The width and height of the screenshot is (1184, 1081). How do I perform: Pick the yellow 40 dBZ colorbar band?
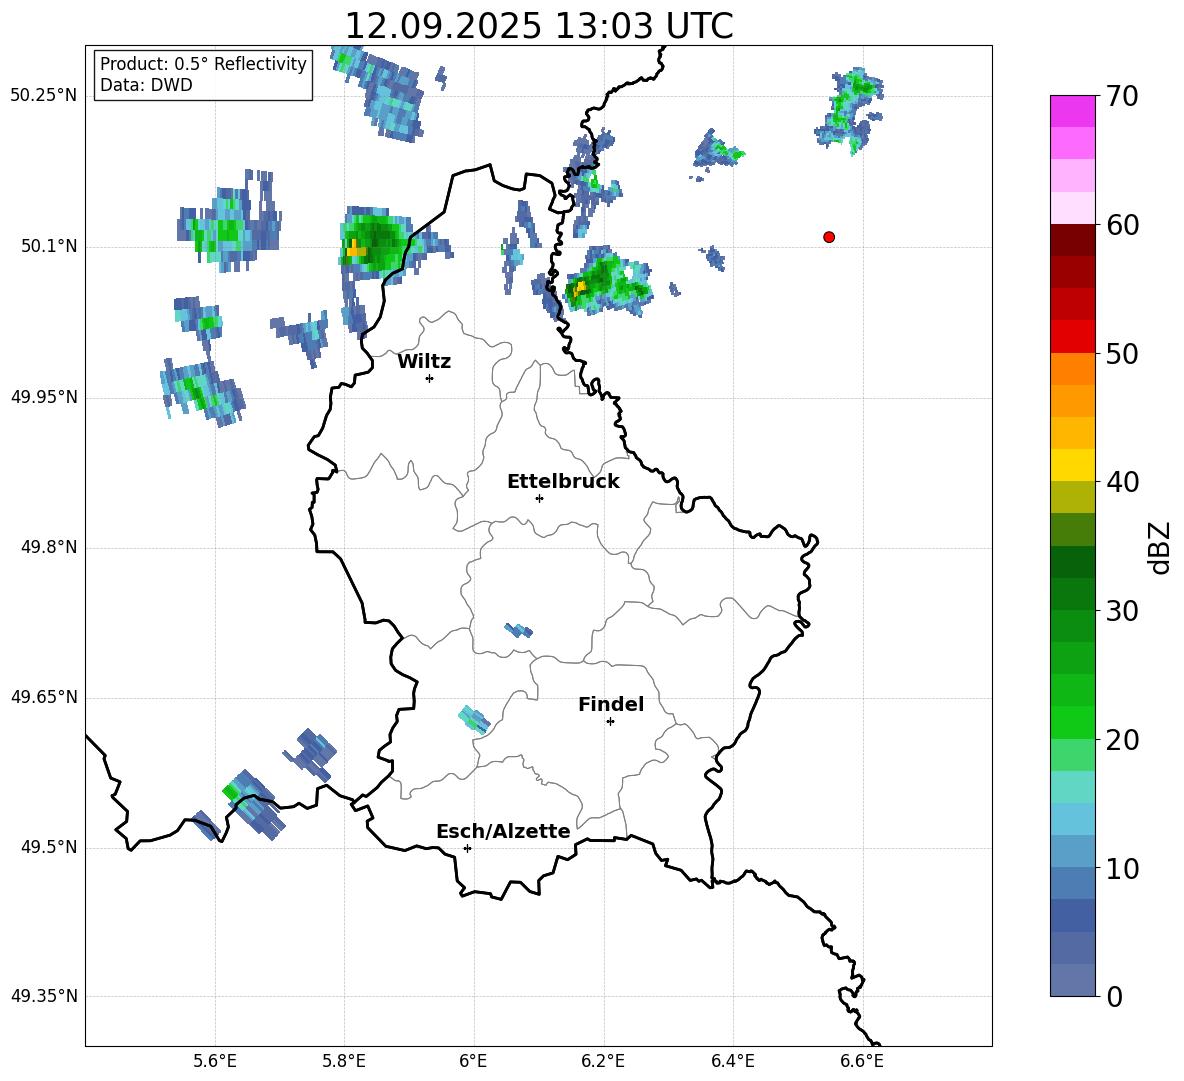(1072, 464)
